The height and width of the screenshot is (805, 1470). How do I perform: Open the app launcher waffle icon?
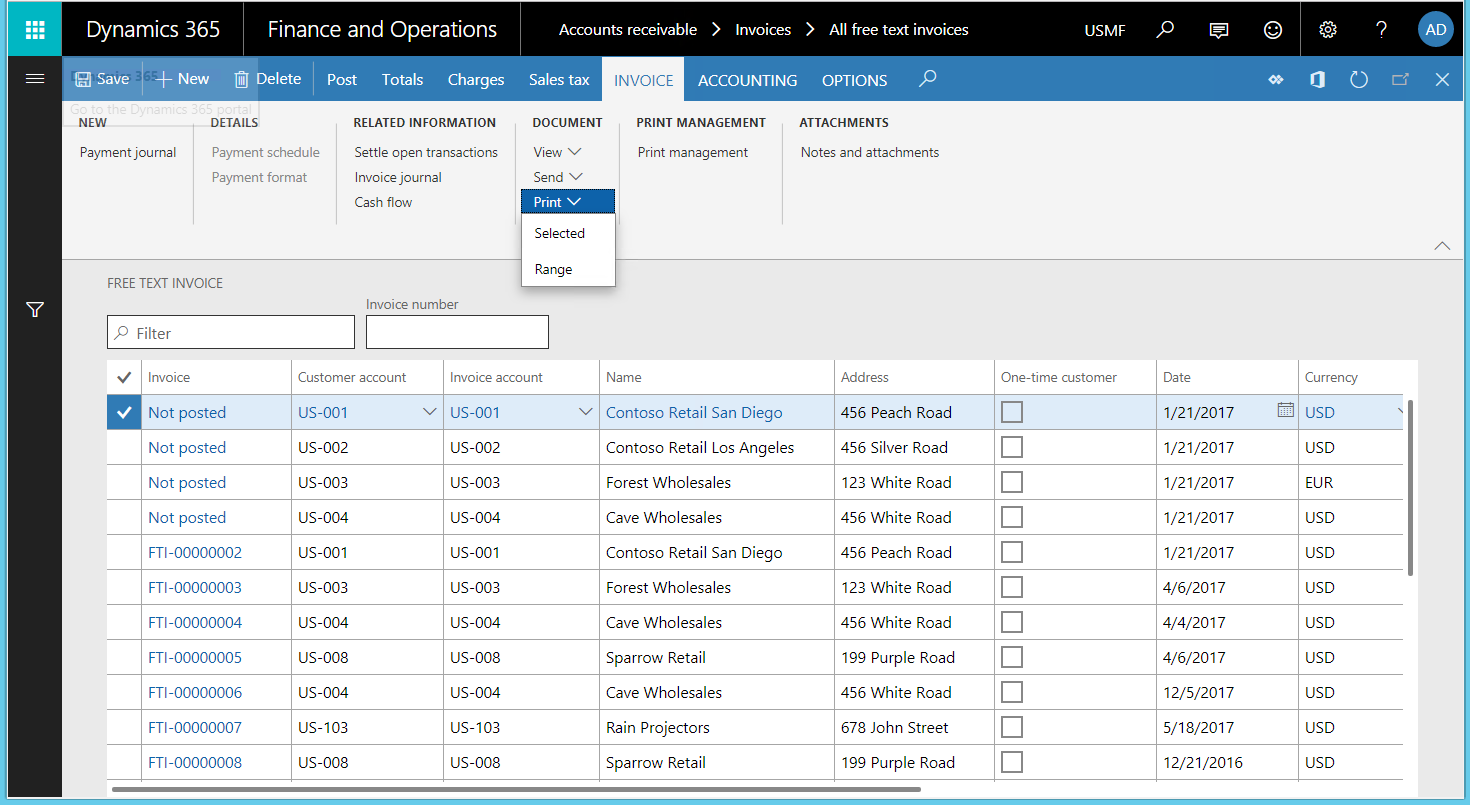[x=34, y=29]
